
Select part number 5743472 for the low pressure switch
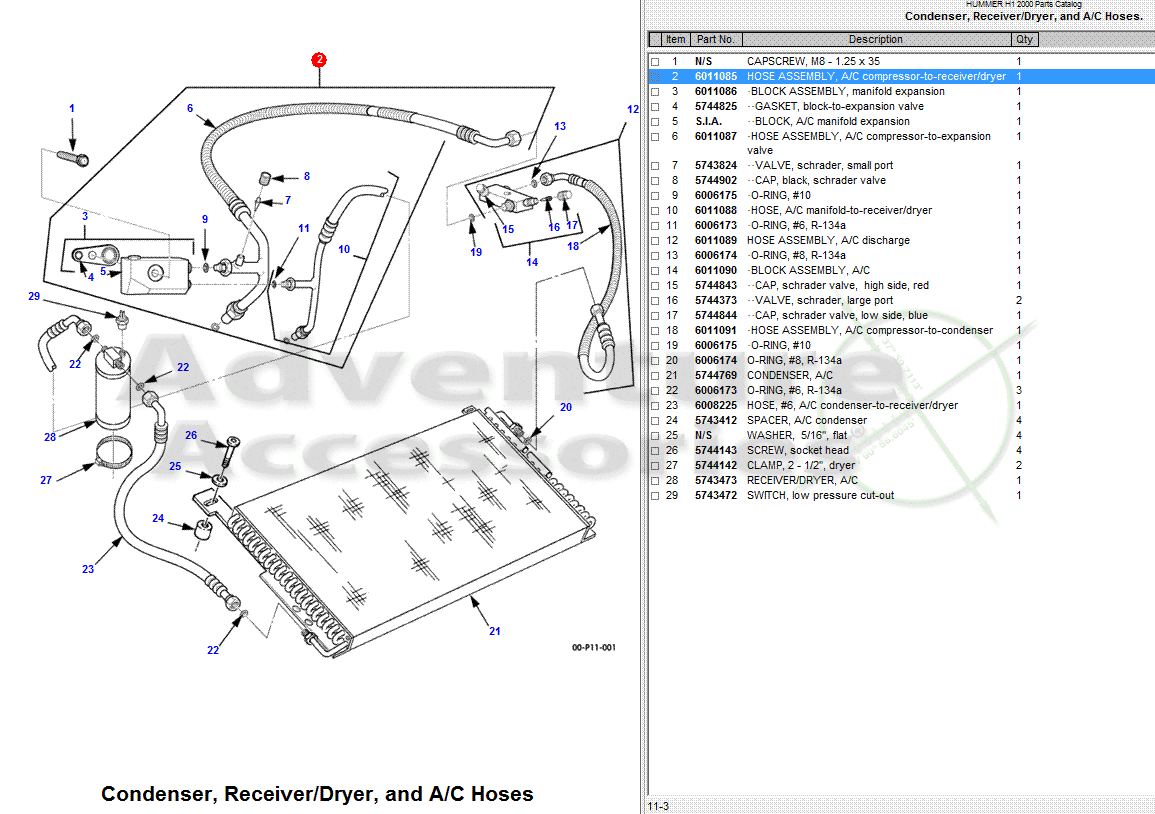coord(716,495)
